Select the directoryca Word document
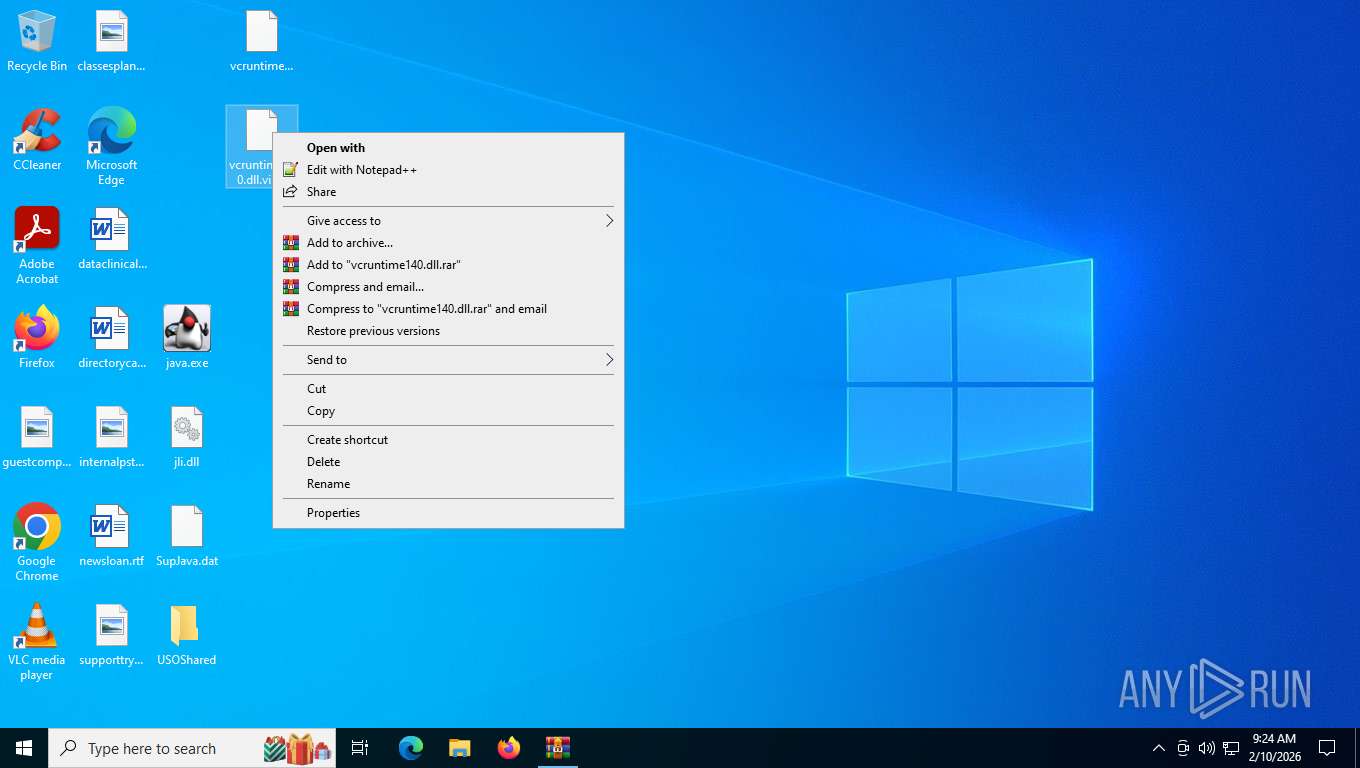 (111, 338)
